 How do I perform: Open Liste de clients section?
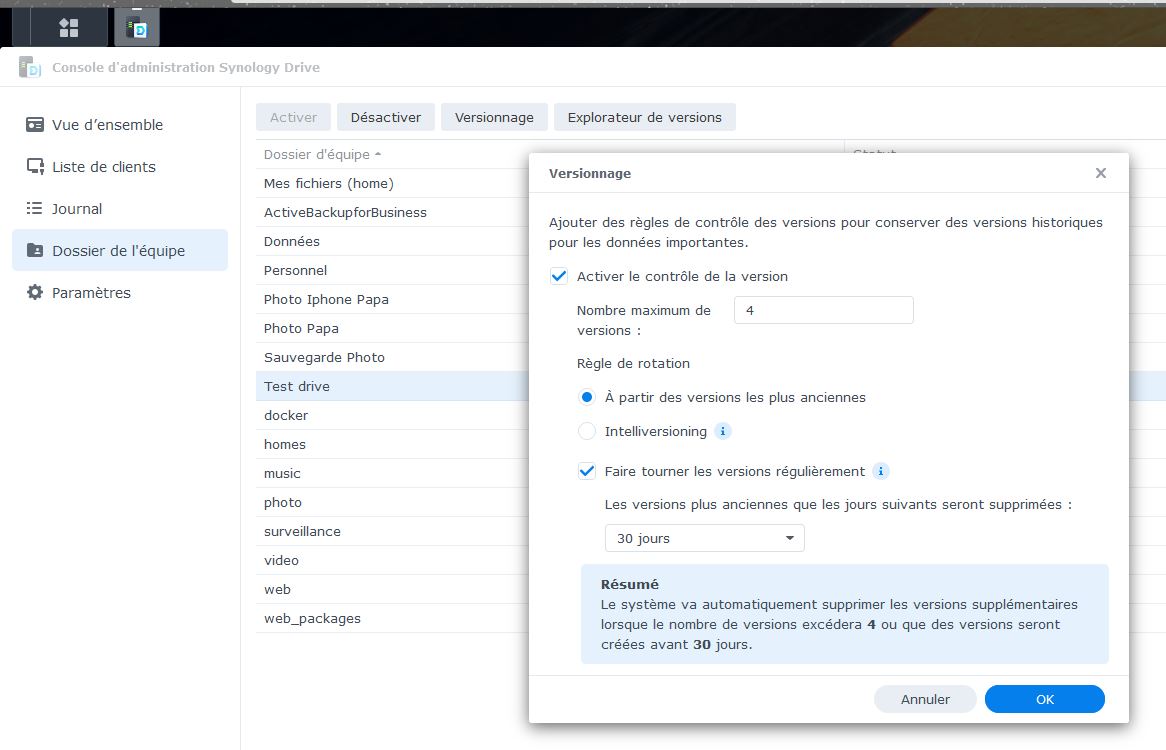click(x=120, y=167)
